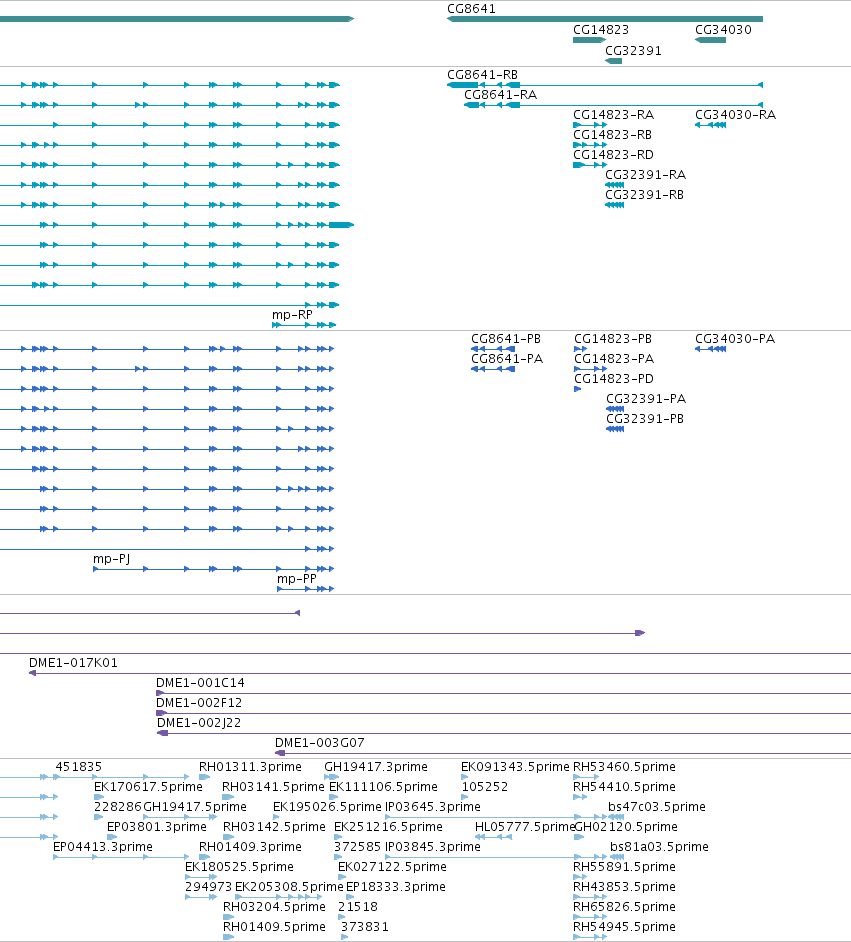This screenshot has height=942, width=851.
Task: Click EST RH01311.3prime
Action: pyautogui.click(x=250, y=767)
